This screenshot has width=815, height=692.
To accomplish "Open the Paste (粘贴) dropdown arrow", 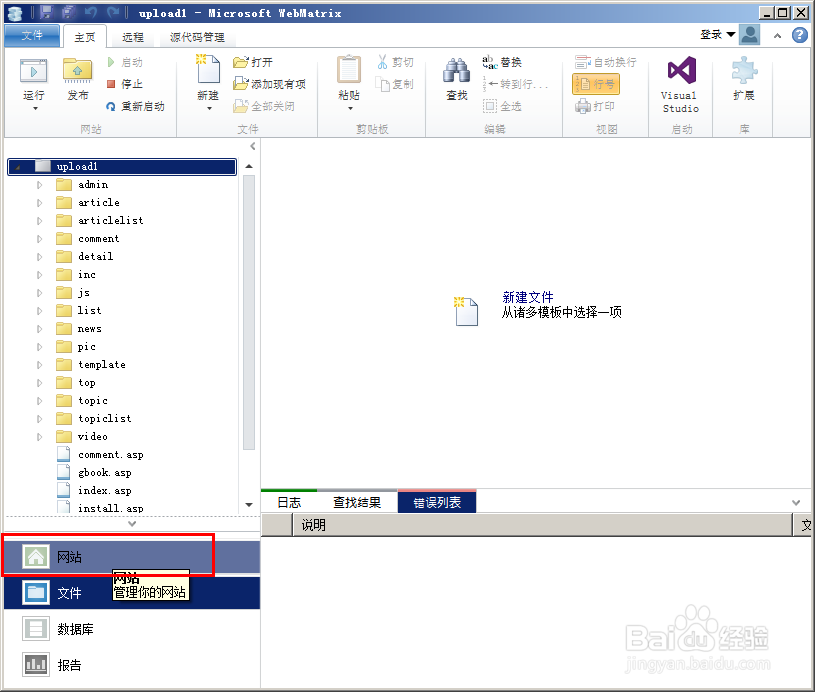I will coord(350,109).
